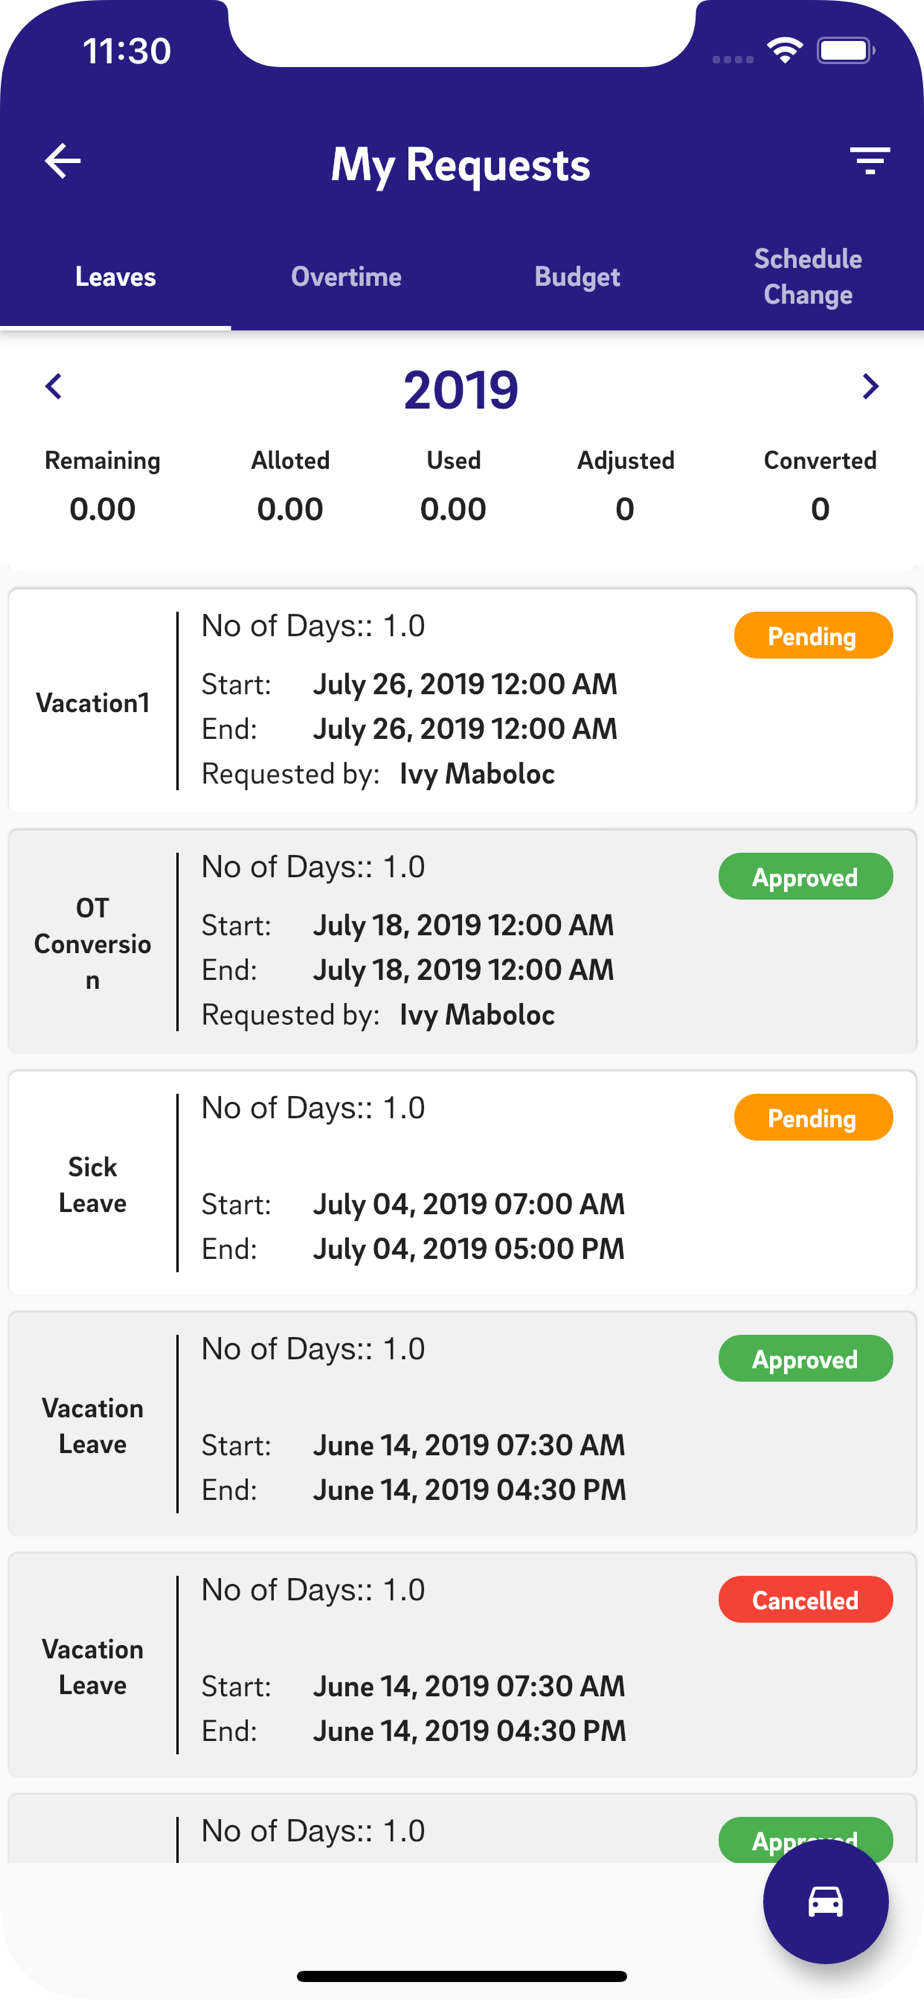
Task: Switch to the Budget tab
Action: point(577,277)
